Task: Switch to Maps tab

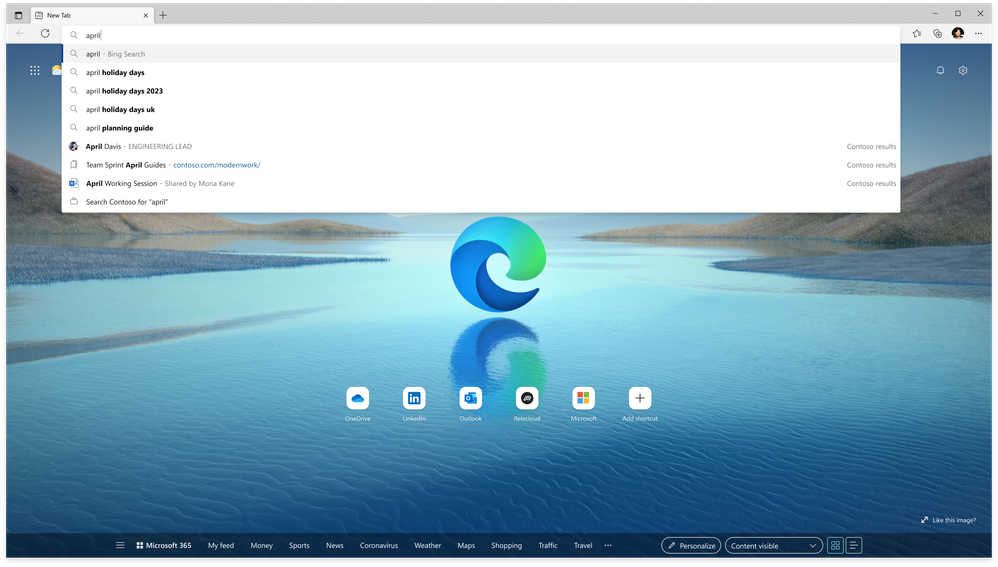Action: point(466,545)
